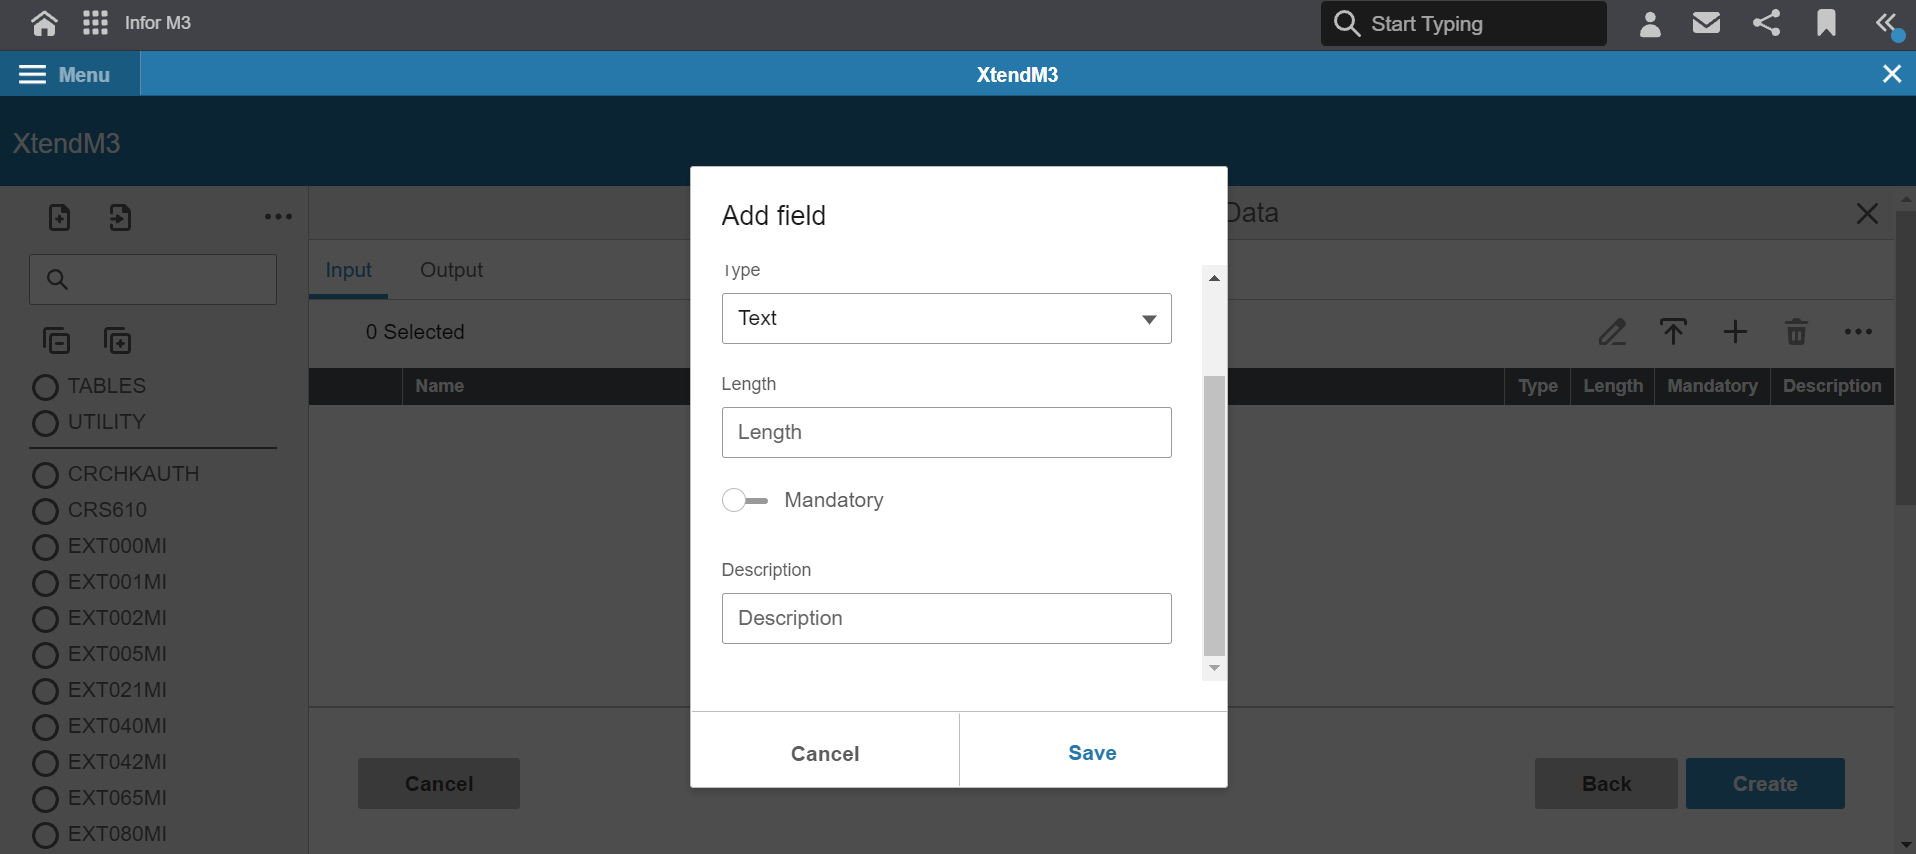Click the new extension file icon
This screenshot has height=854, width=1916.
[59, 217]
